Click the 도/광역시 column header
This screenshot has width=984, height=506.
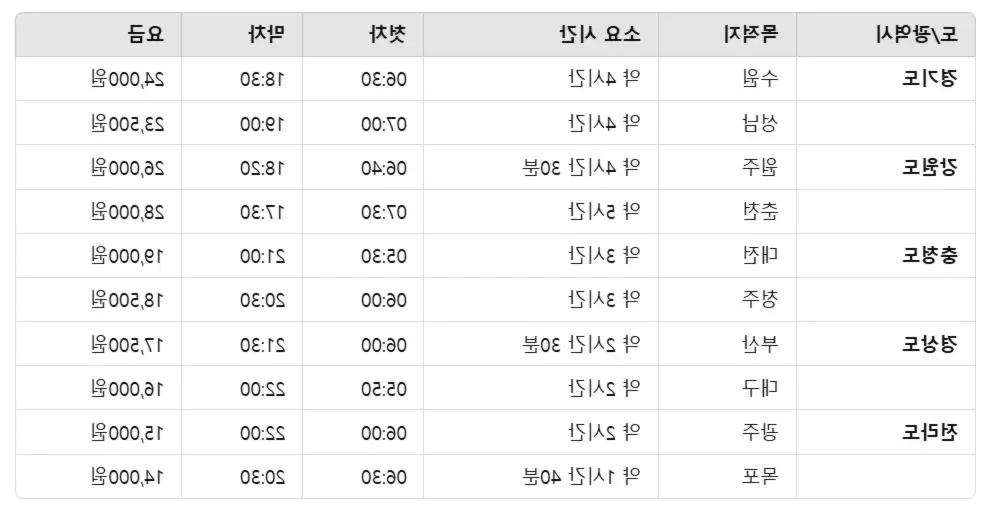click(x=886, y=35)
